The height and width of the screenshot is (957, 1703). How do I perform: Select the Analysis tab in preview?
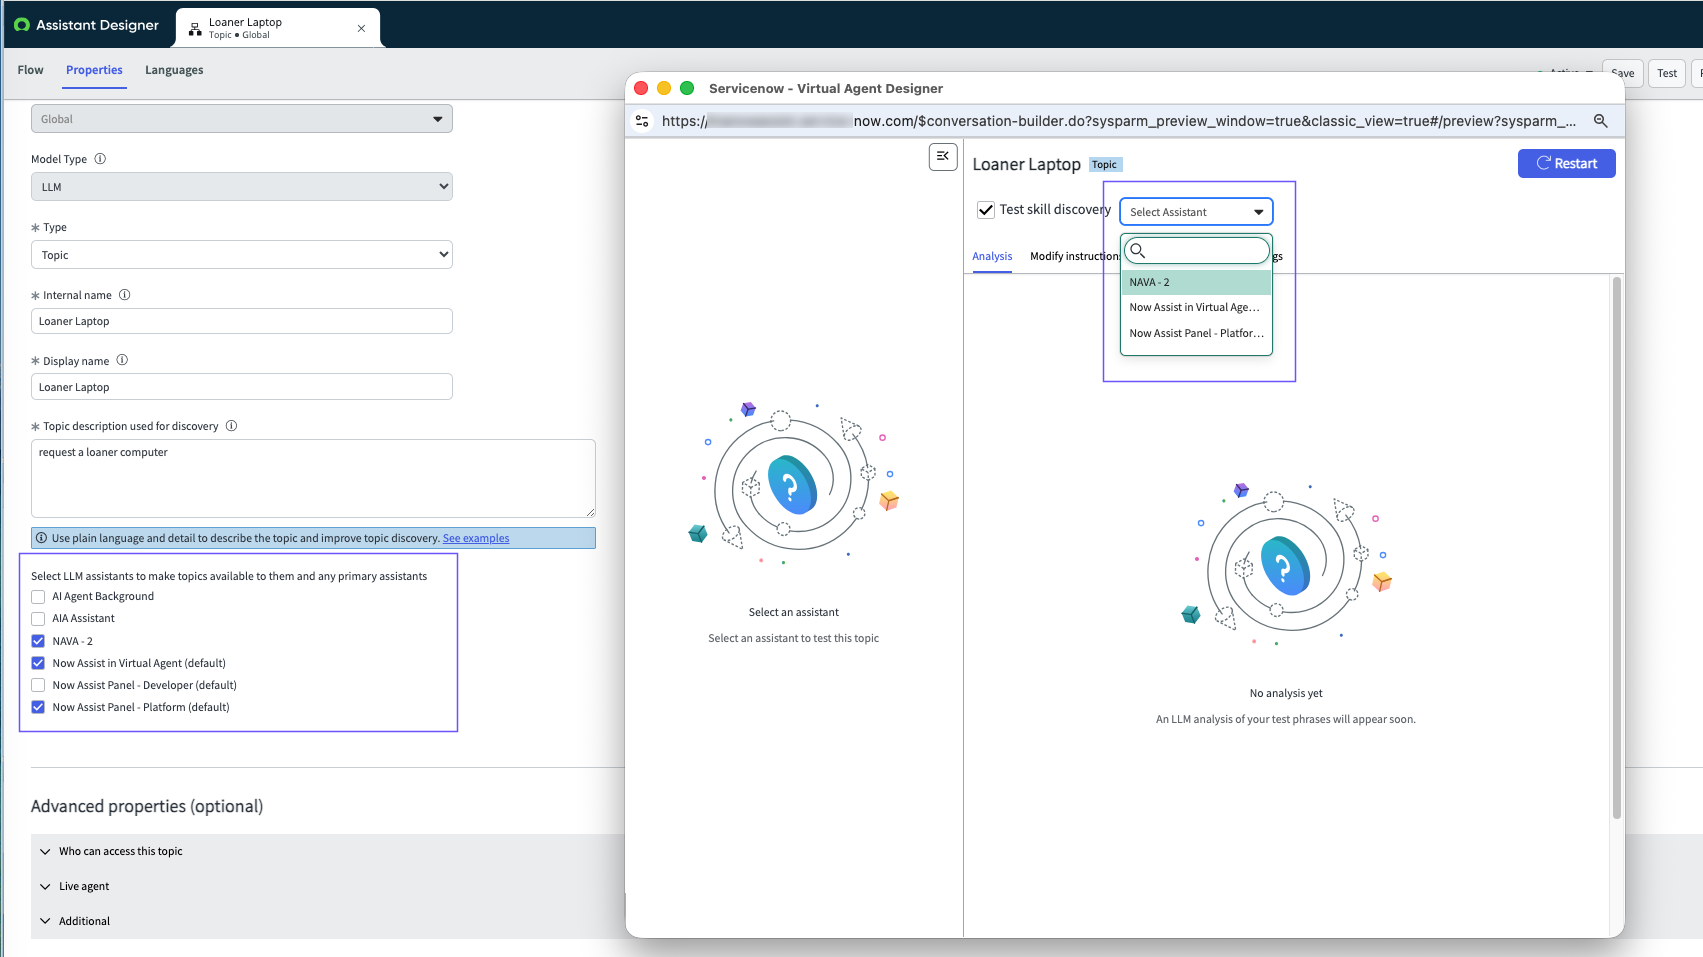click(992, 256)
